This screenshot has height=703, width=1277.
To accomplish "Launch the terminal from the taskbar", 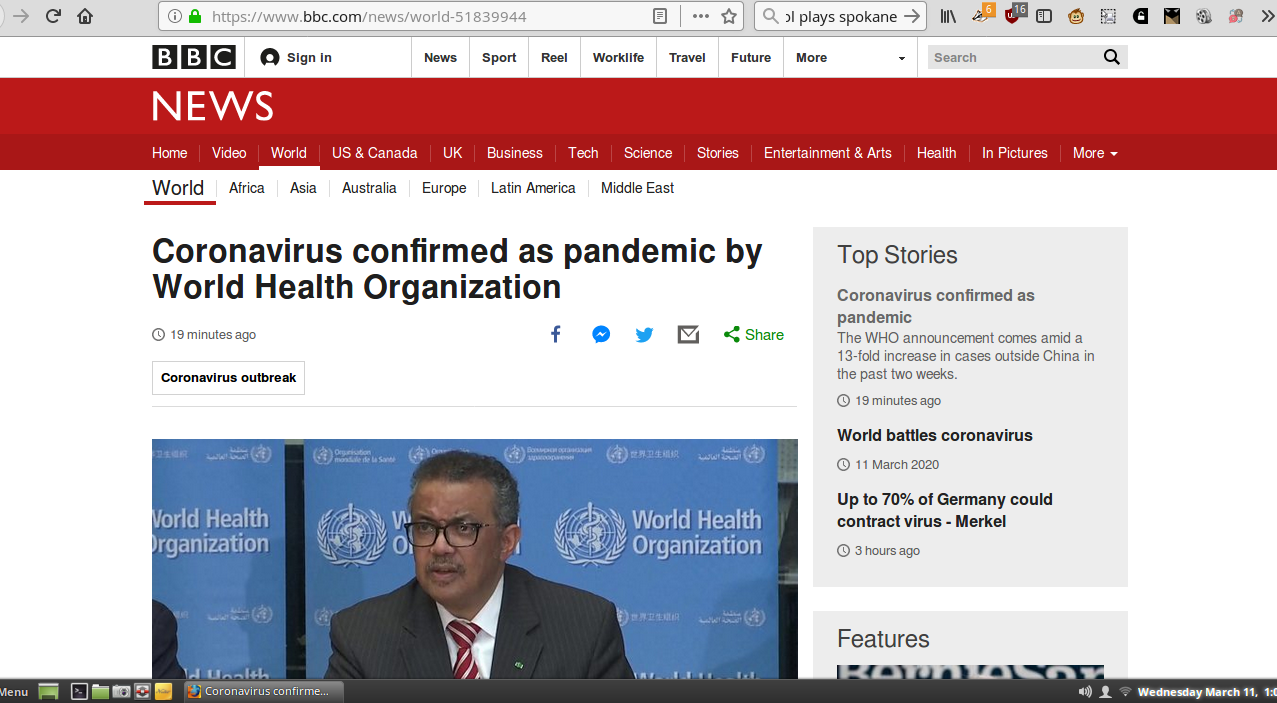I will pos(79,691).
